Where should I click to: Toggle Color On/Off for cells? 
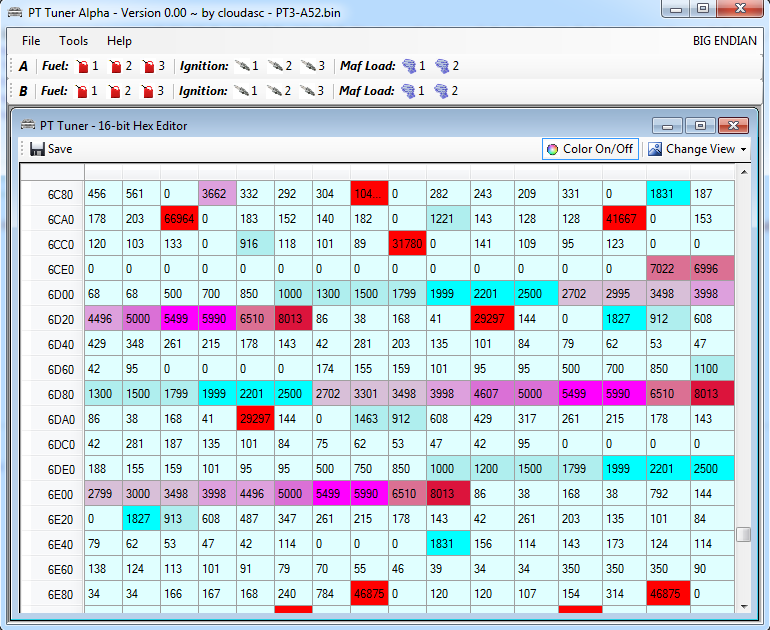pyautogui.click(x=589, y=149)
